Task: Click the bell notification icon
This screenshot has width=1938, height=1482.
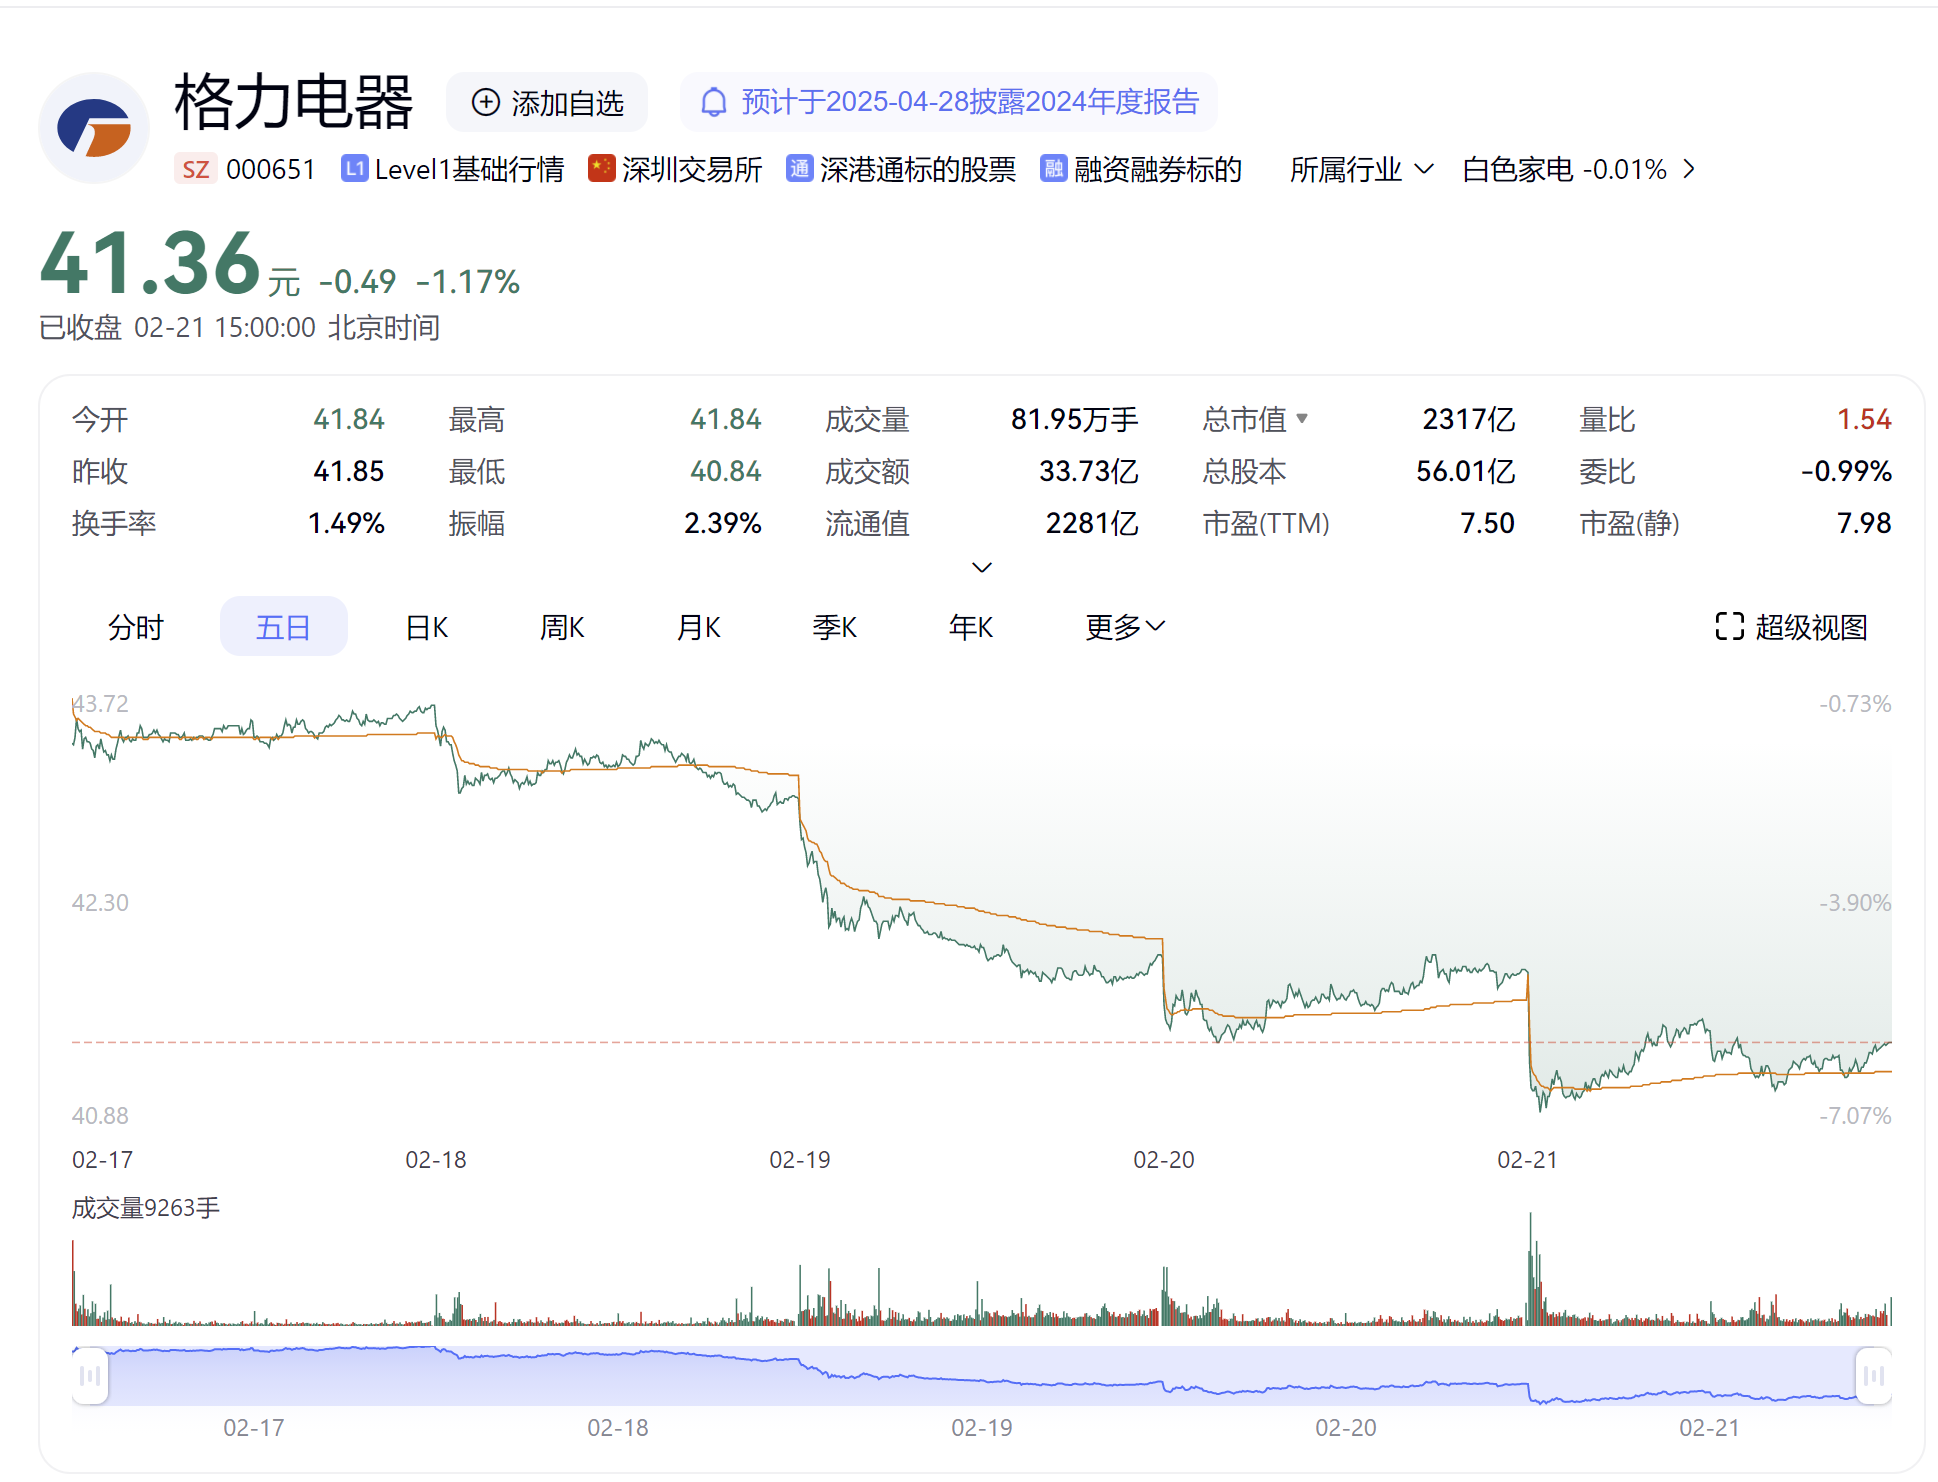Action: (x=713, y=102)
